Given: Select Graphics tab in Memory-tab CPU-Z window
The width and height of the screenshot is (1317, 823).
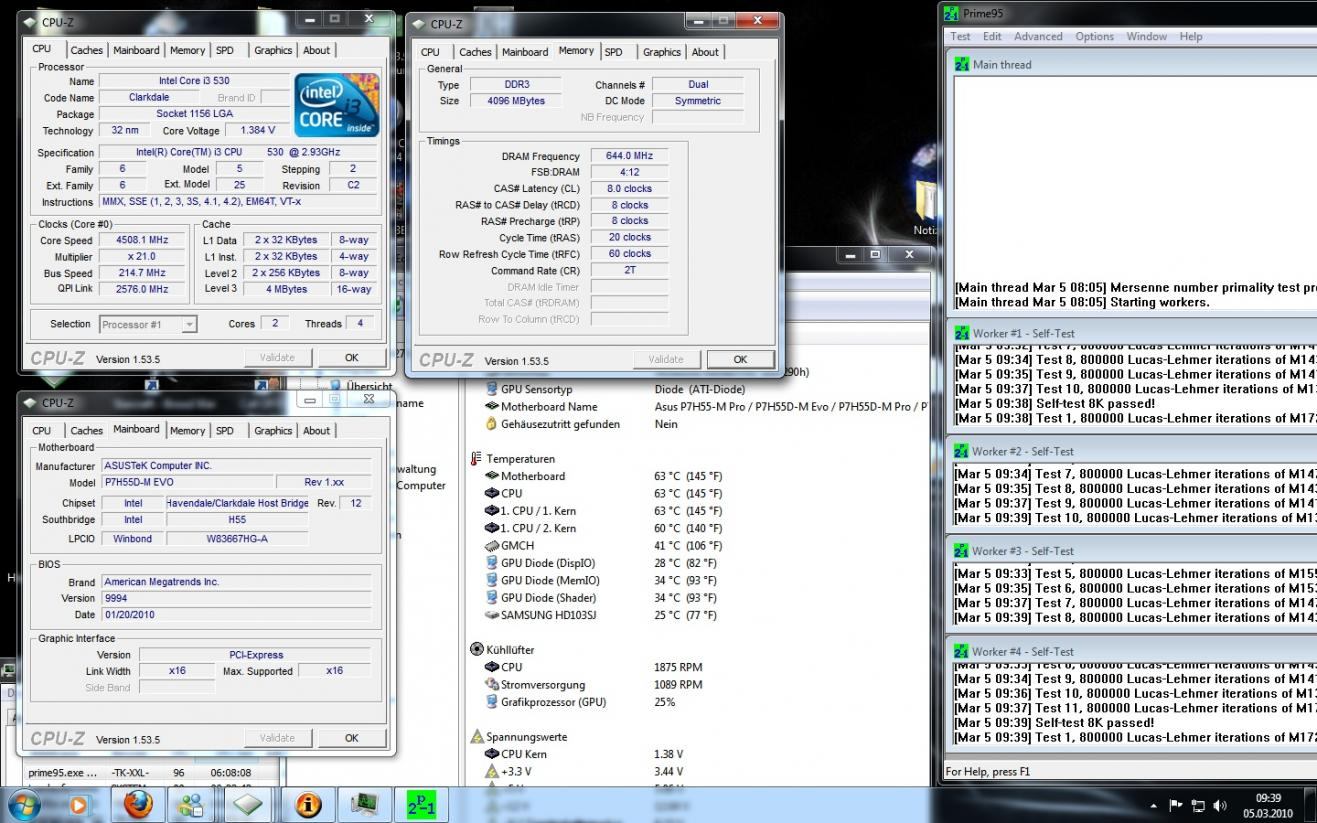Looking at the screenshot, I should click(x=661, y=52).
